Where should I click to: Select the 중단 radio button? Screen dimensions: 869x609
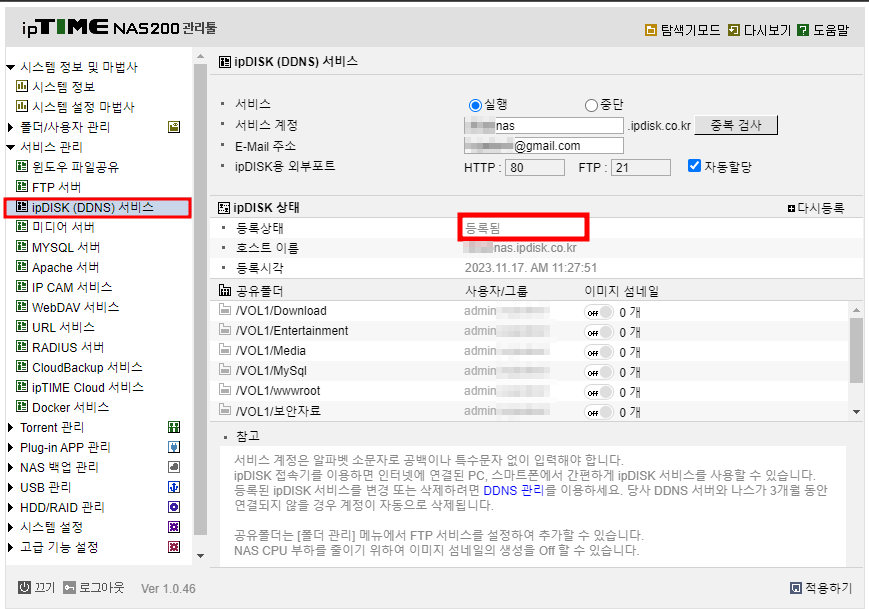591,105
